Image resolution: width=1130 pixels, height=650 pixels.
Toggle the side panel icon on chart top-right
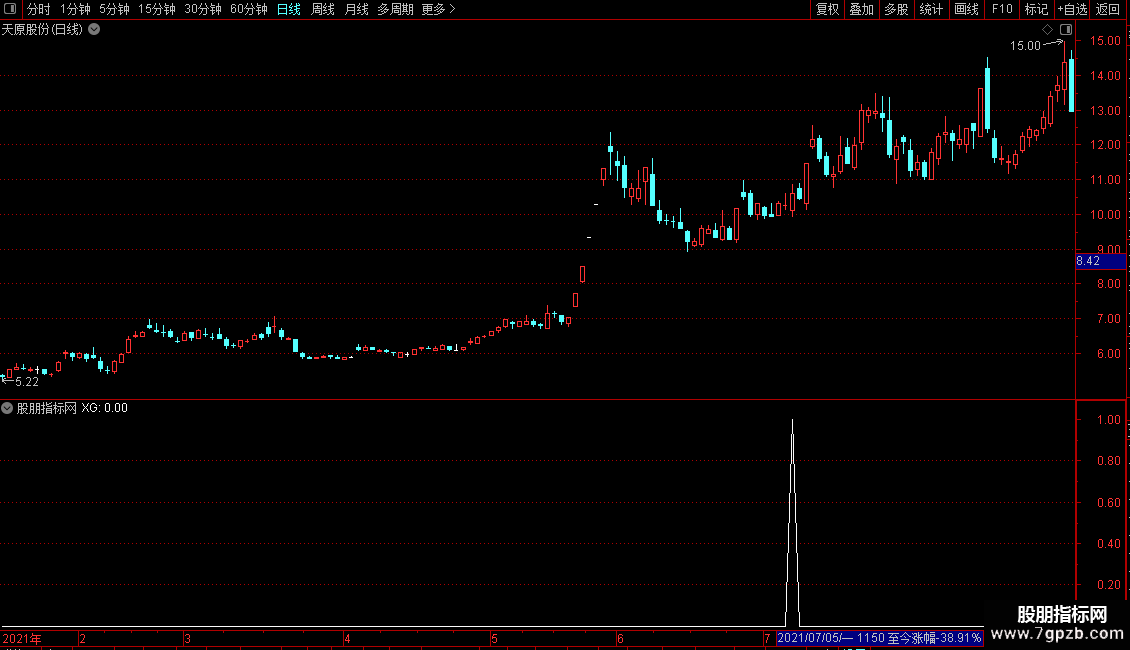click(1066, 30)
